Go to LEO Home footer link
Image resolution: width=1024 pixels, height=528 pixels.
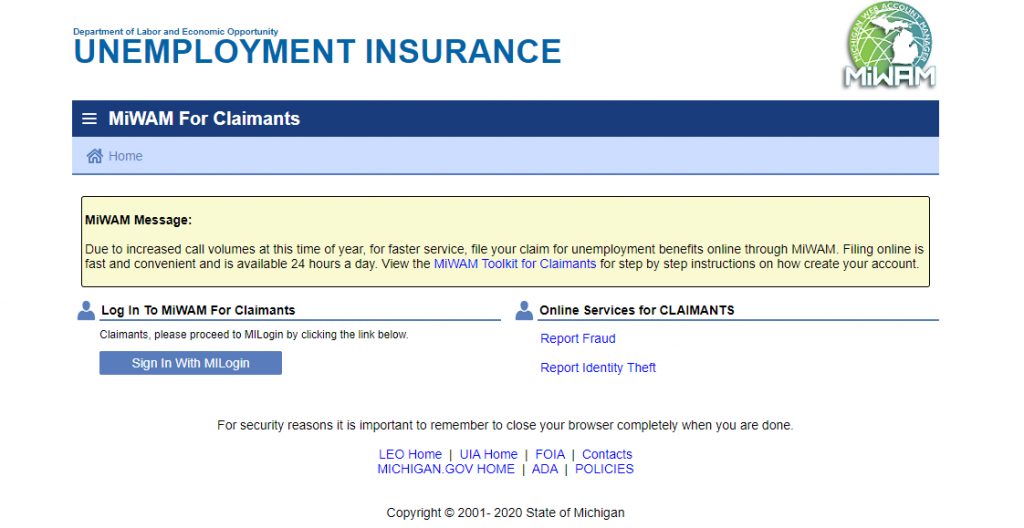410,454
